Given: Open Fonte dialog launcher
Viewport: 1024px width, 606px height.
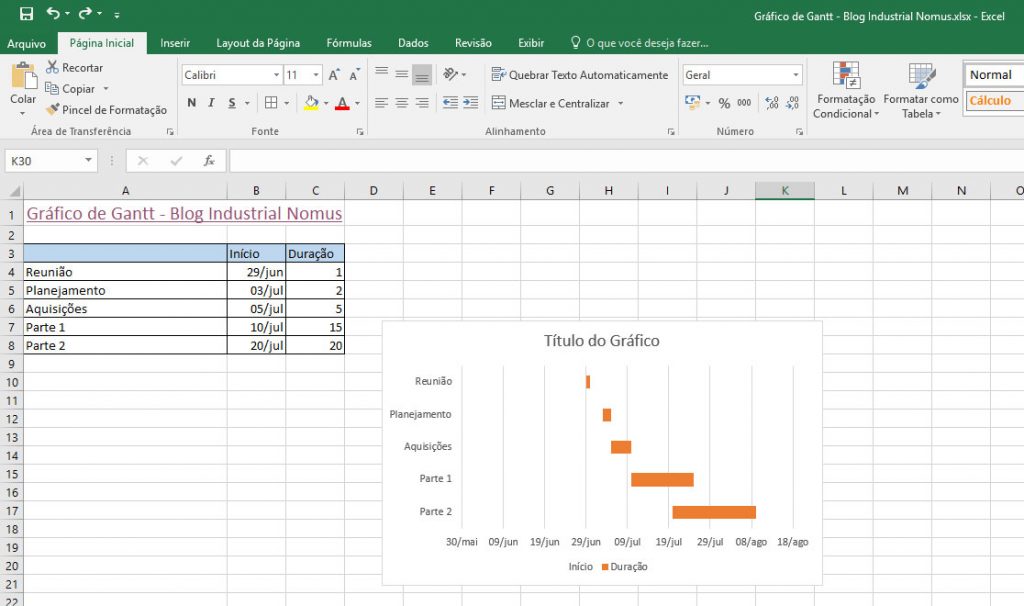Looking at the screenshot, I should [360, 132].
